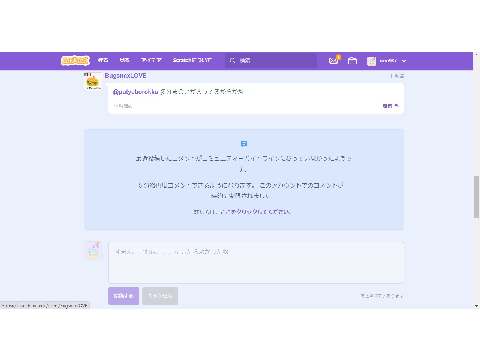Expand the account dropdown arrow
The height and width of the screenshot is (360, 480).
pyautogui.click(x=404, y=61)
